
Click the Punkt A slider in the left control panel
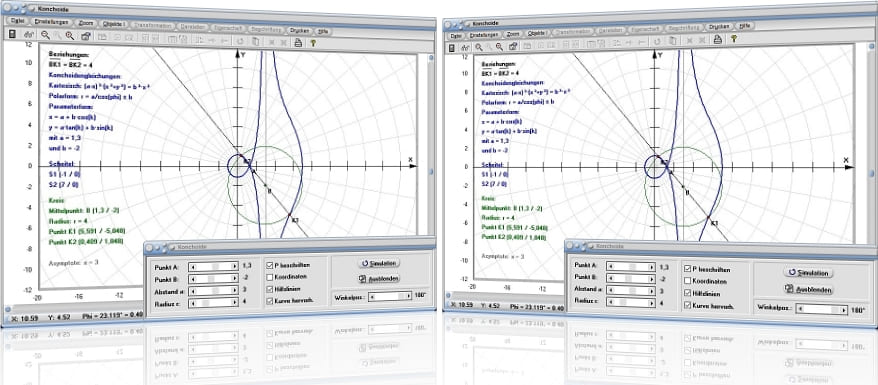[213, 267]
